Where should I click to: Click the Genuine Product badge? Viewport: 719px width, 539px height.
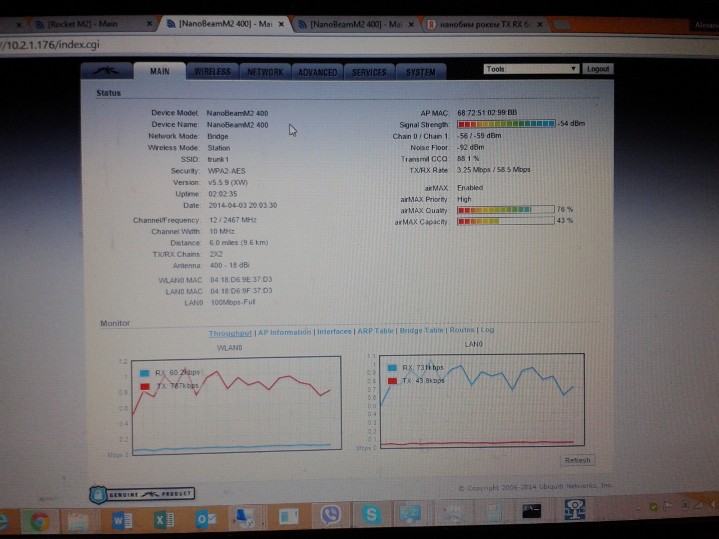point(142,494)
